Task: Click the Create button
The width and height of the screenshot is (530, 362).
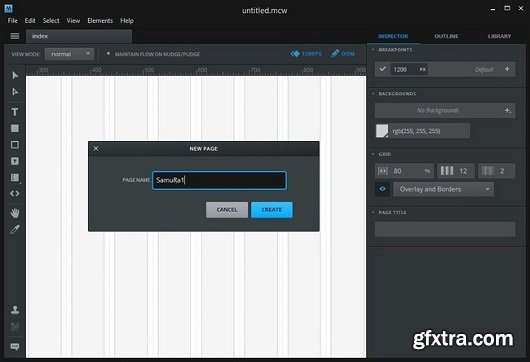Action: tap(272, 210)
